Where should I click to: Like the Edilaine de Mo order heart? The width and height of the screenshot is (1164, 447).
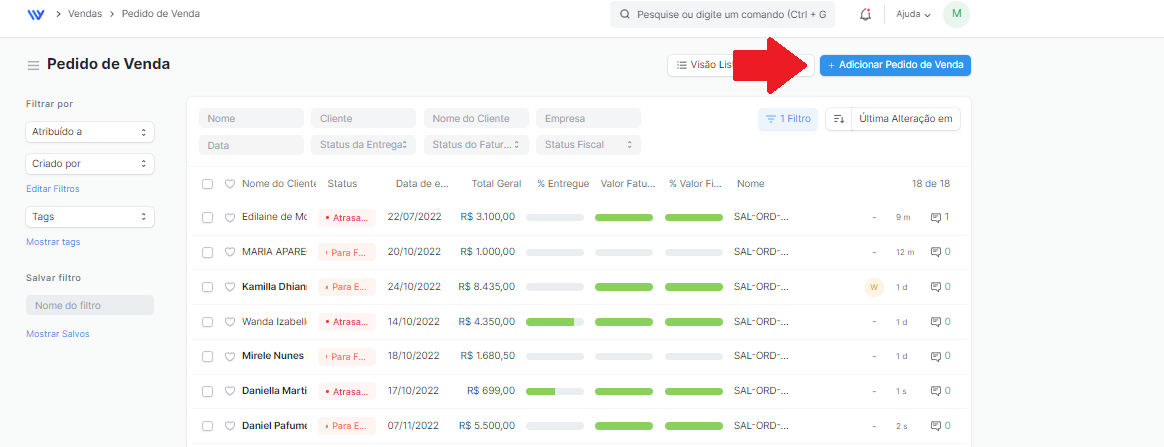(x=229, y=218)
